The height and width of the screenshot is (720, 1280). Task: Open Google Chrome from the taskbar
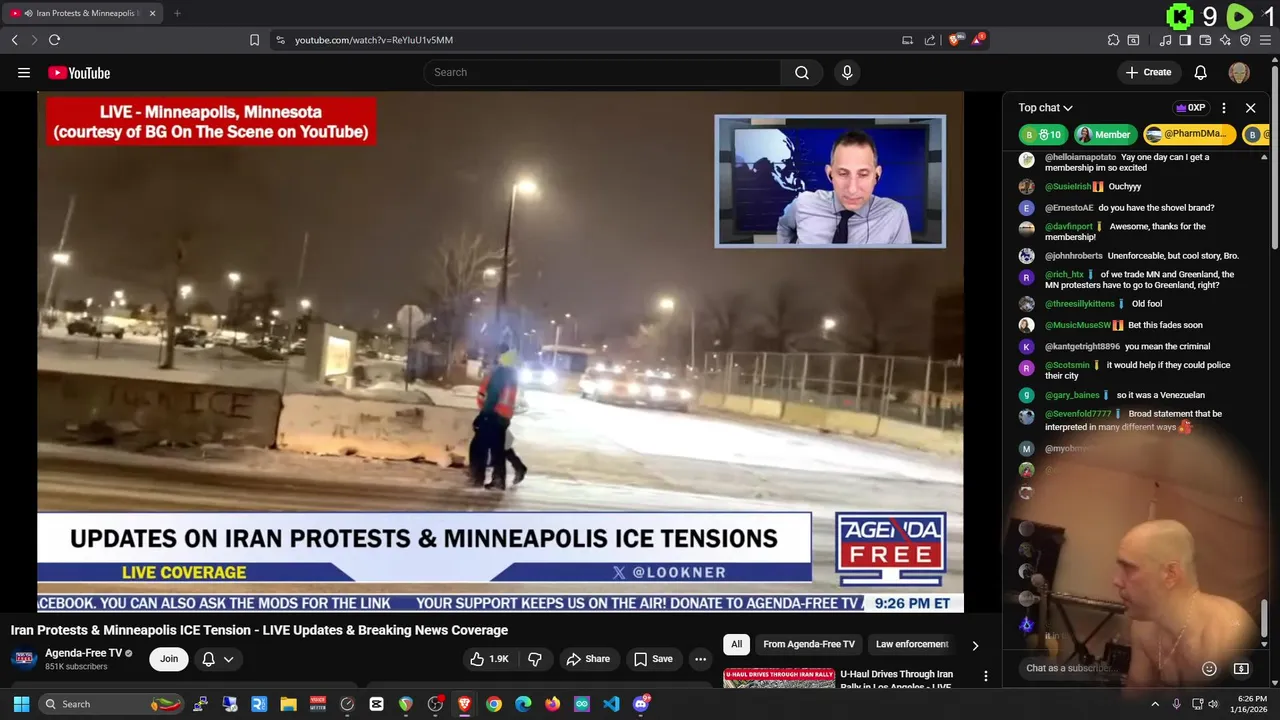click(x=494, y=704)
